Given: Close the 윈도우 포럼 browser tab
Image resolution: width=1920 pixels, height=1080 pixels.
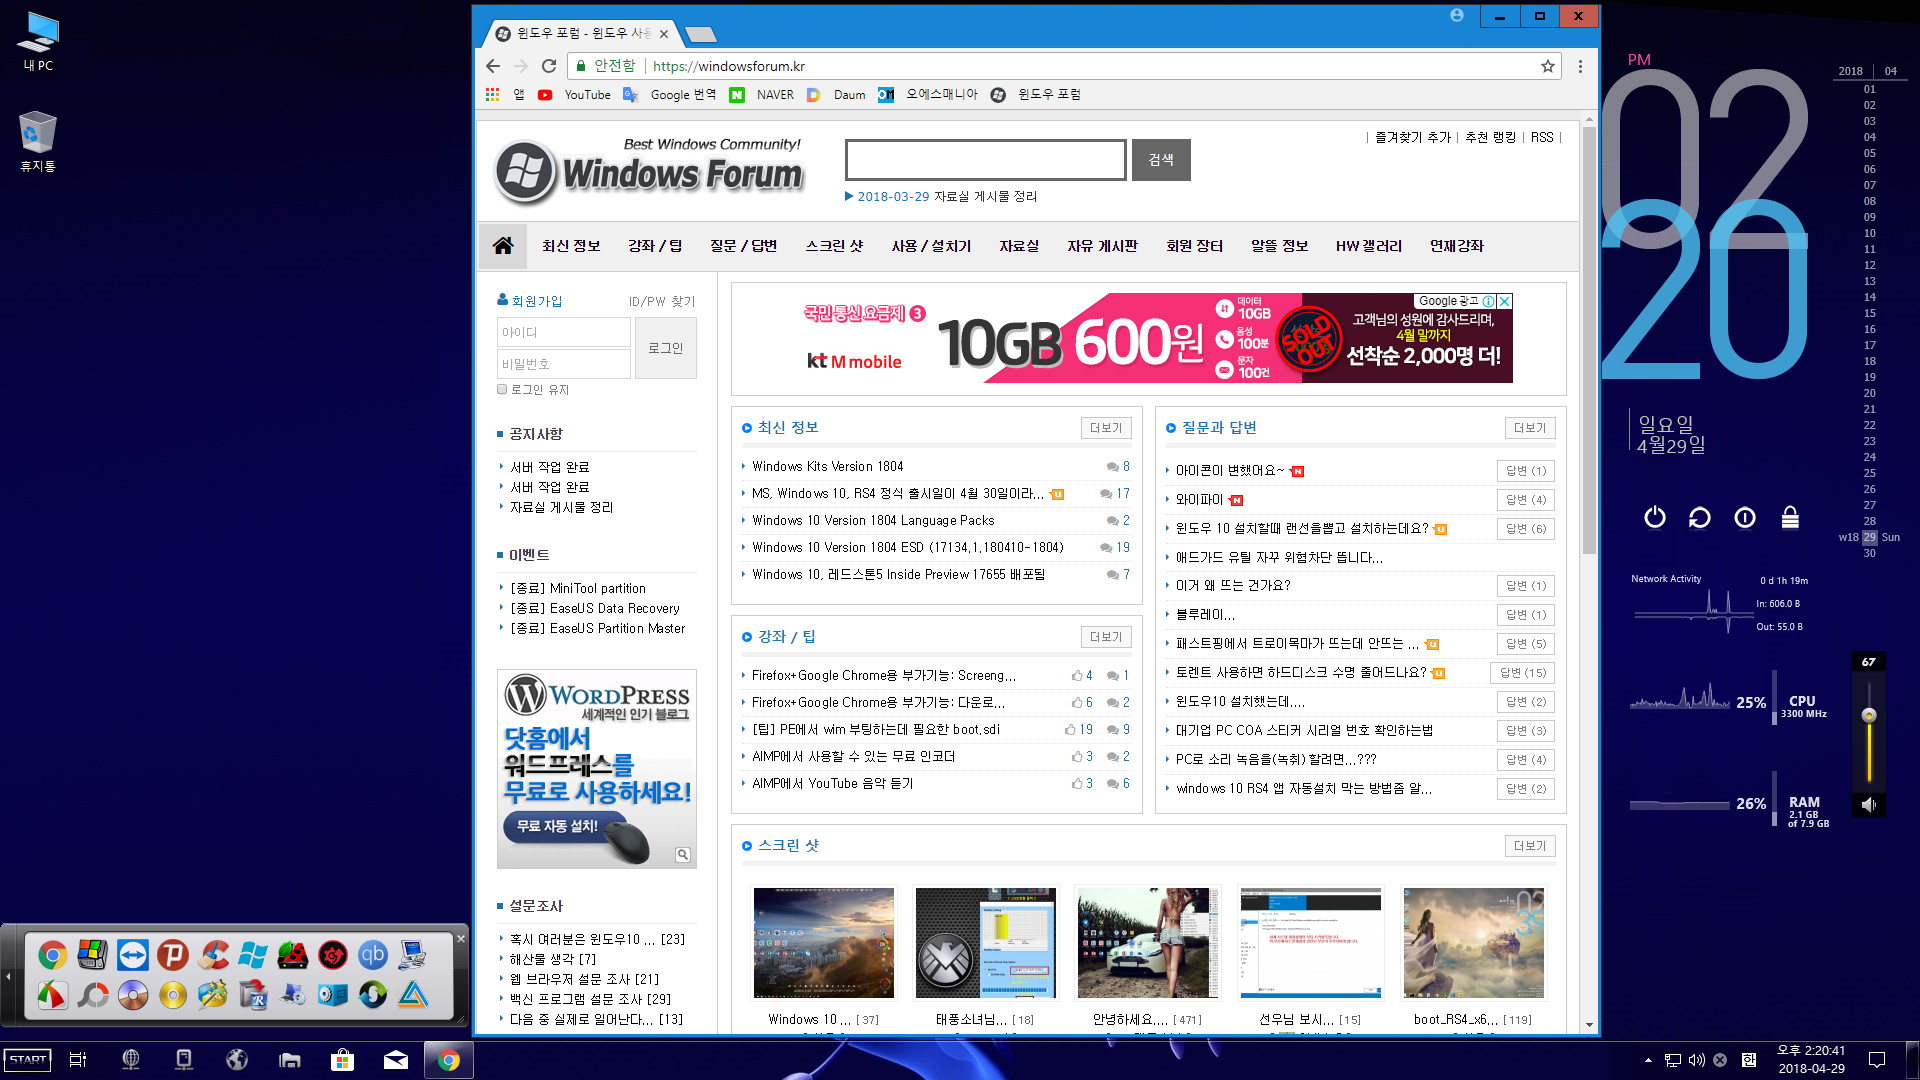Looking at the screenshot, I should (x=663, y=34).
